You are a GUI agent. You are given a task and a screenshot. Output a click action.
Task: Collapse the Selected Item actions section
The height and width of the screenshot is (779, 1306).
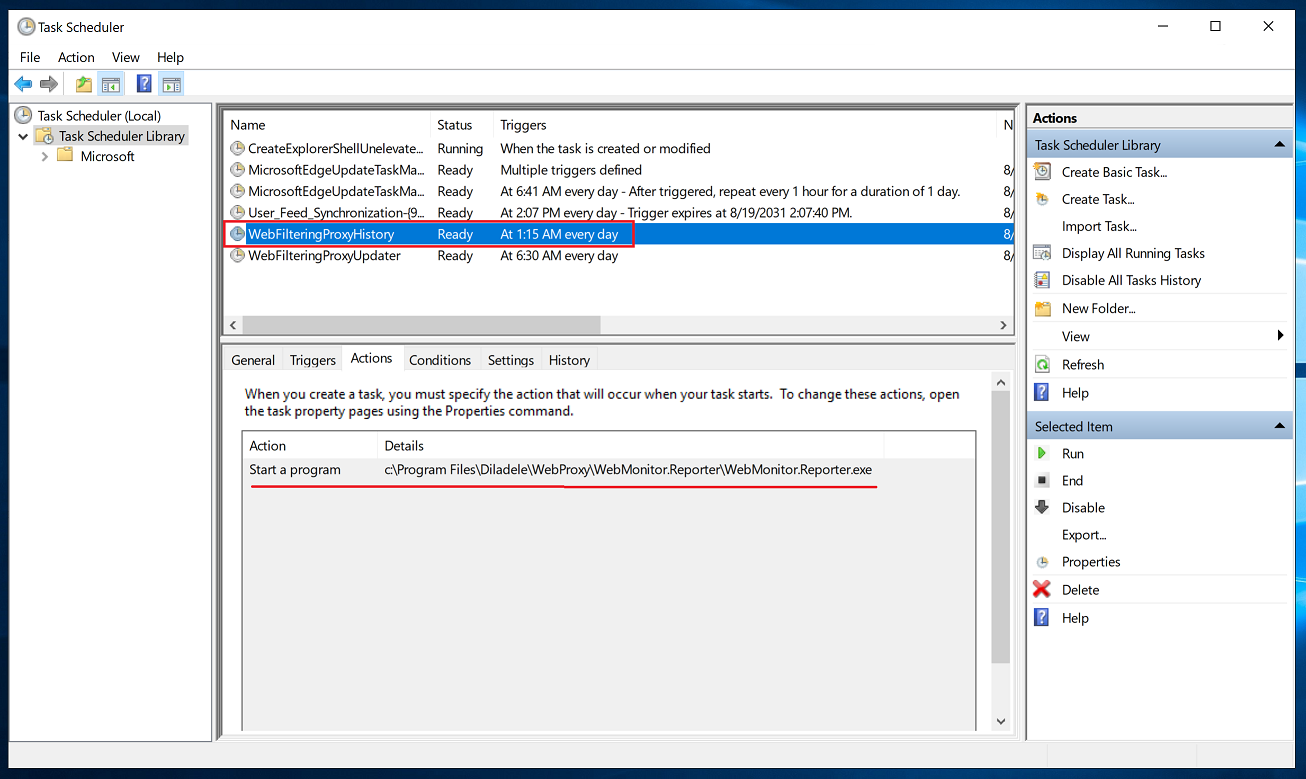click(1279, 427)
